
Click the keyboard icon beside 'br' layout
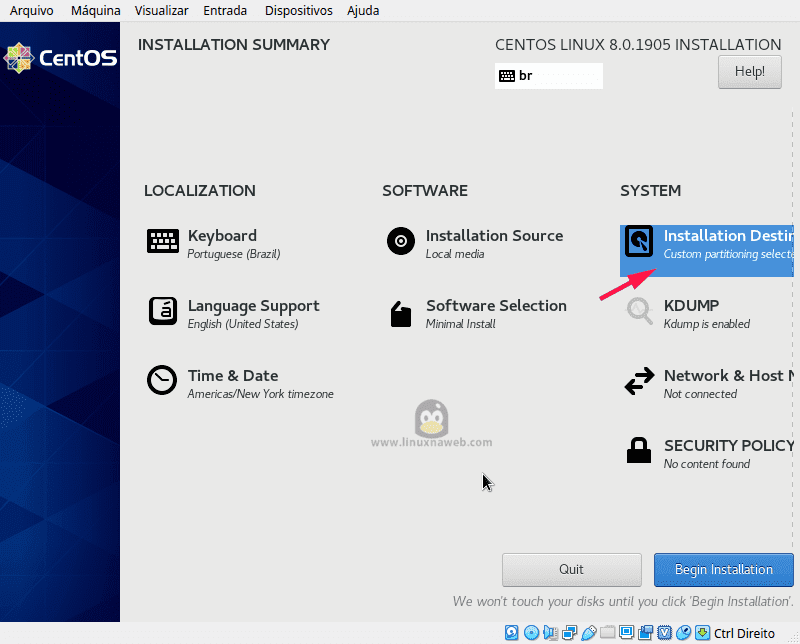coord(507,76)
